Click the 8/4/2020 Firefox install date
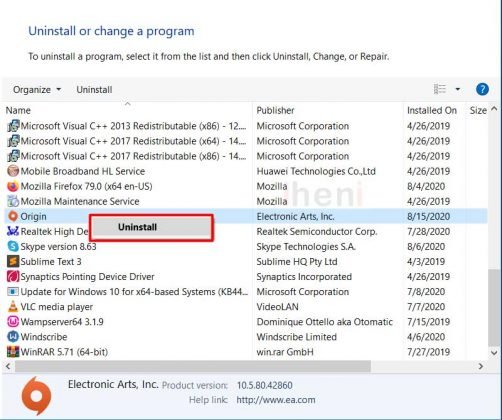 pos(426,186)
